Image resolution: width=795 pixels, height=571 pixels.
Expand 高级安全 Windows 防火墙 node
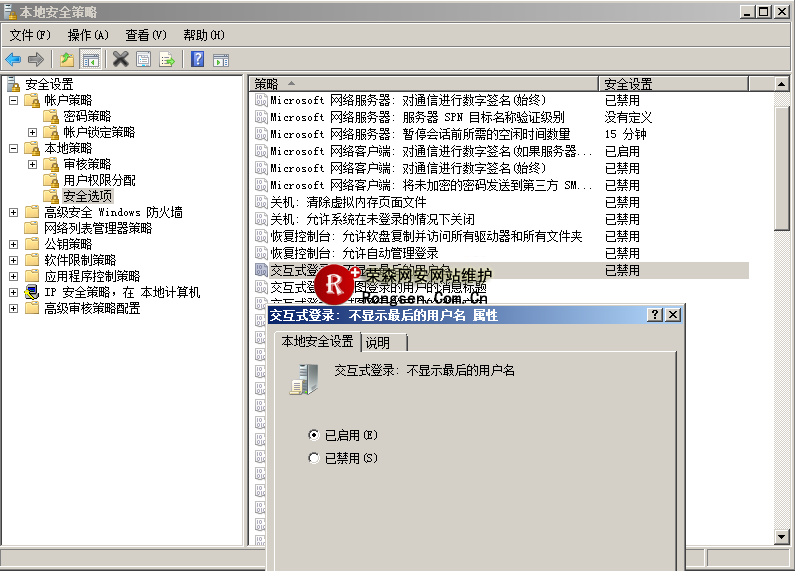coord(13,212)
